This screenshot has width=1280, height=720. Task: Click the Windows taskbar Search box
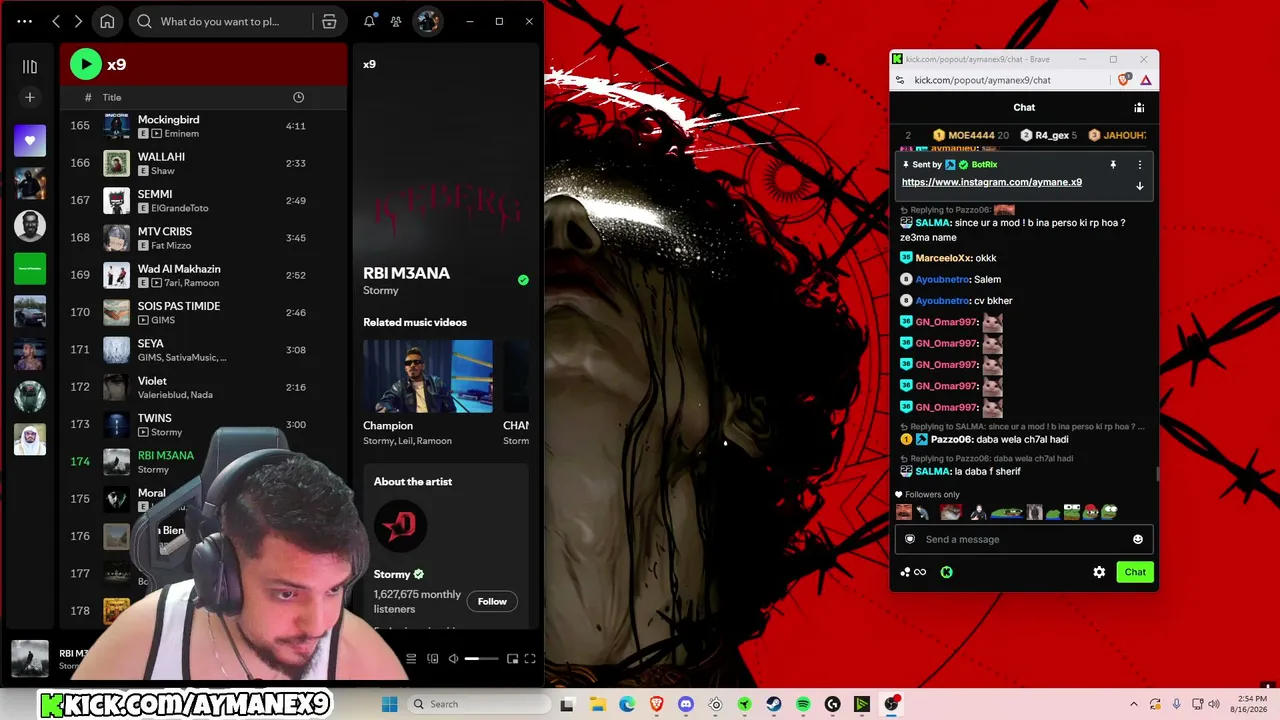tap(479, 704)
